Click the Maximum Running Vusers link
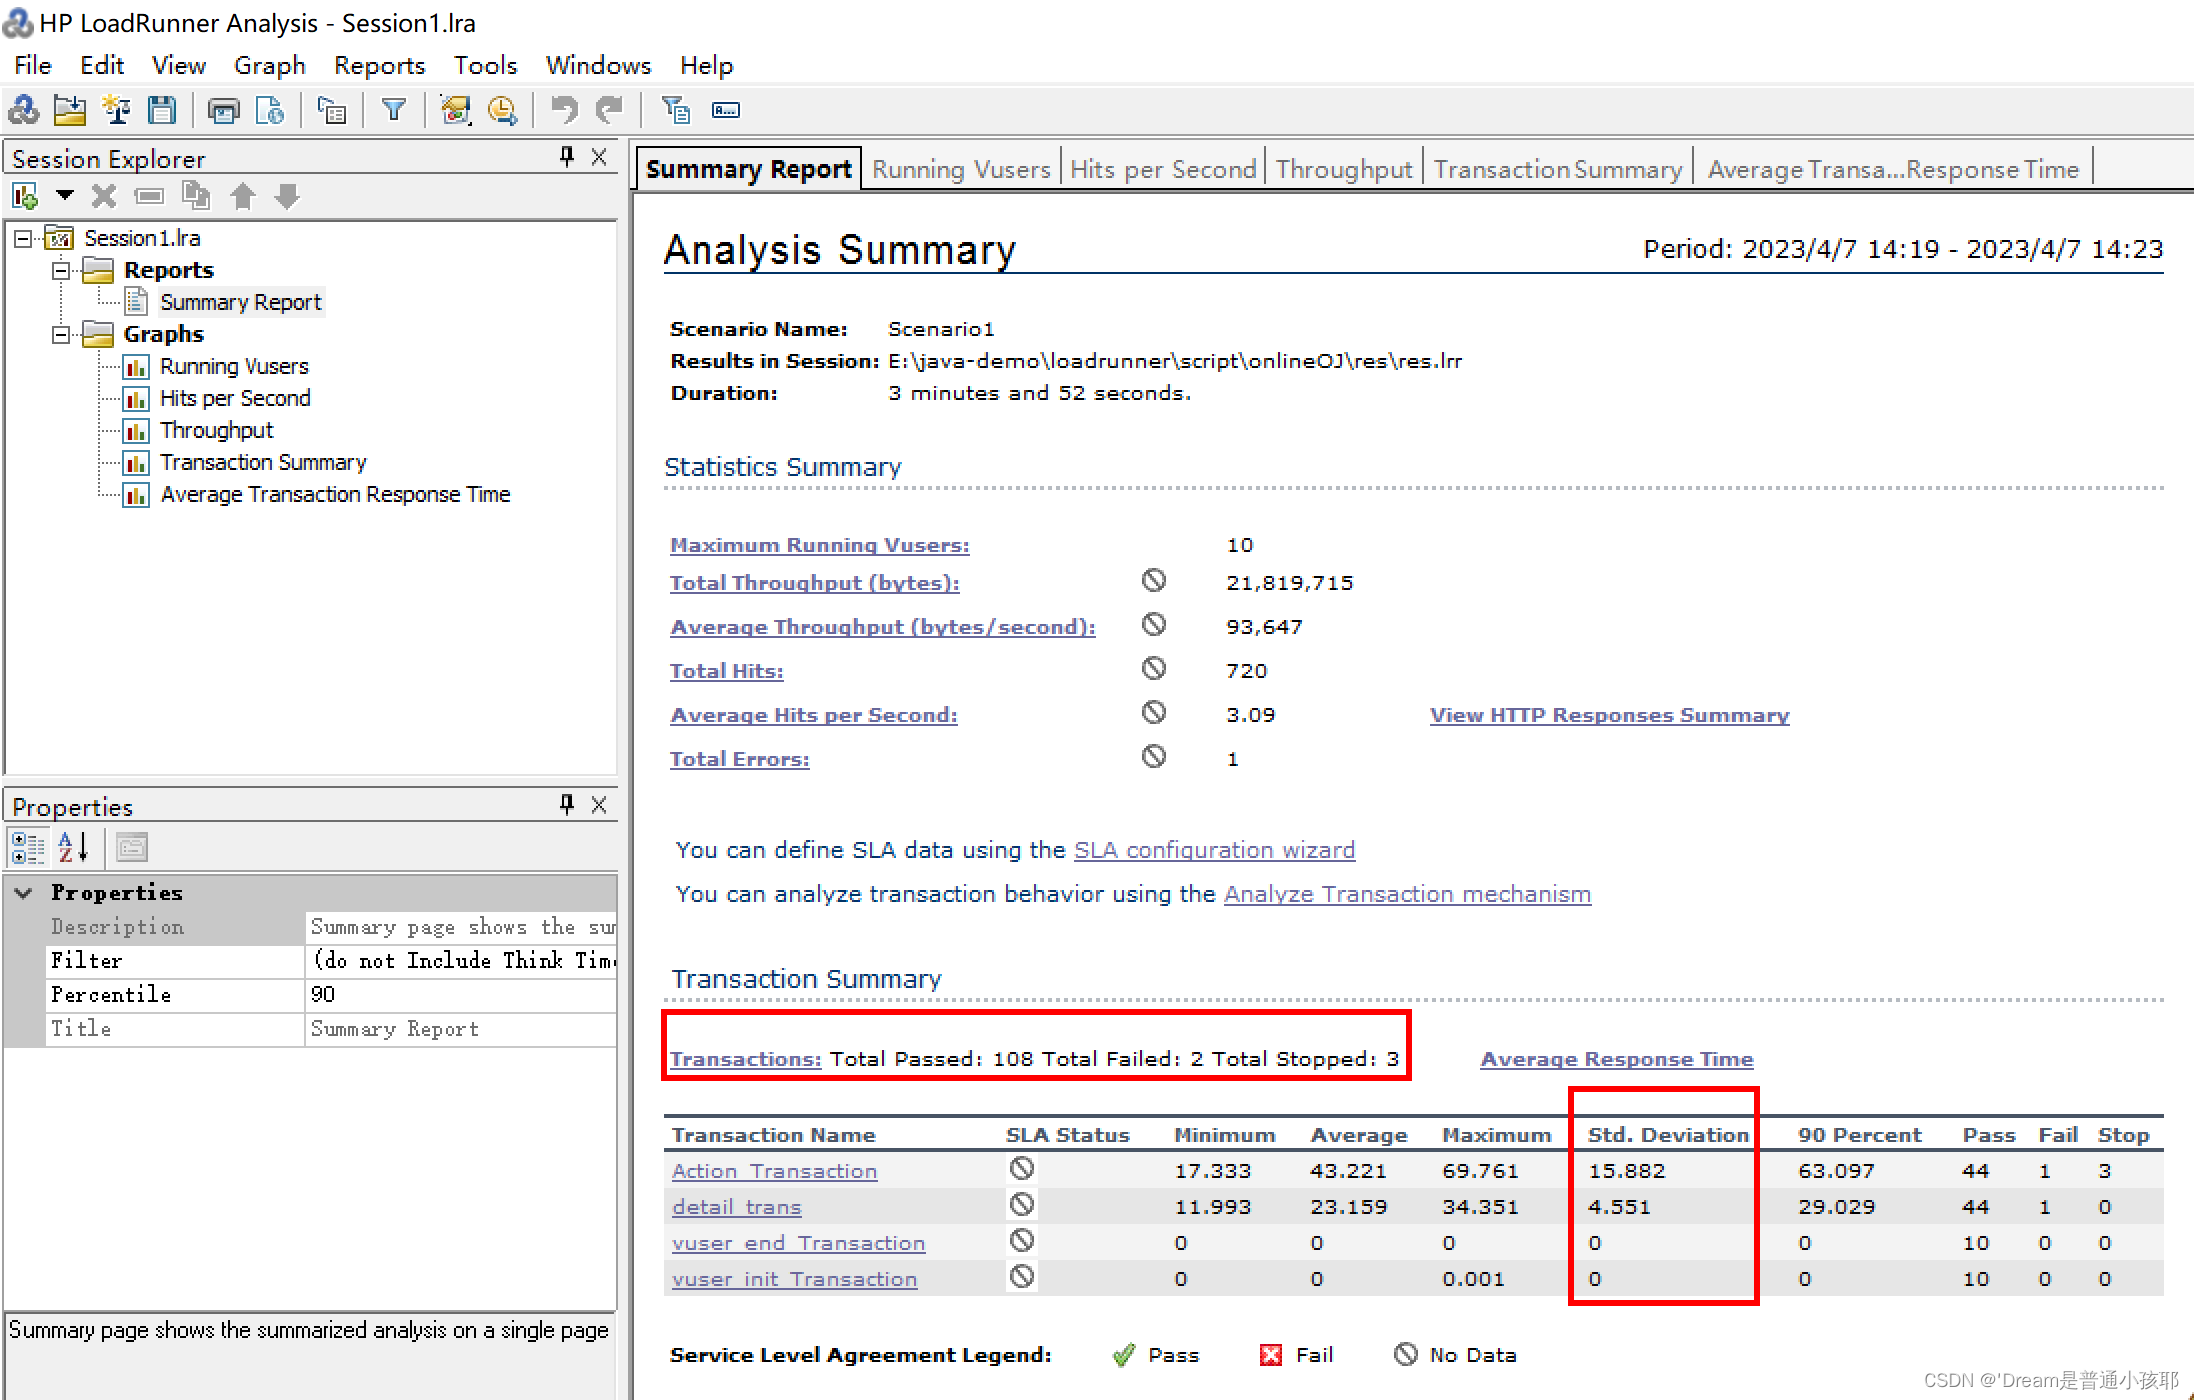Image resolution: width=2194 pixels, height=1400 pixels. (x=819, y=545)
